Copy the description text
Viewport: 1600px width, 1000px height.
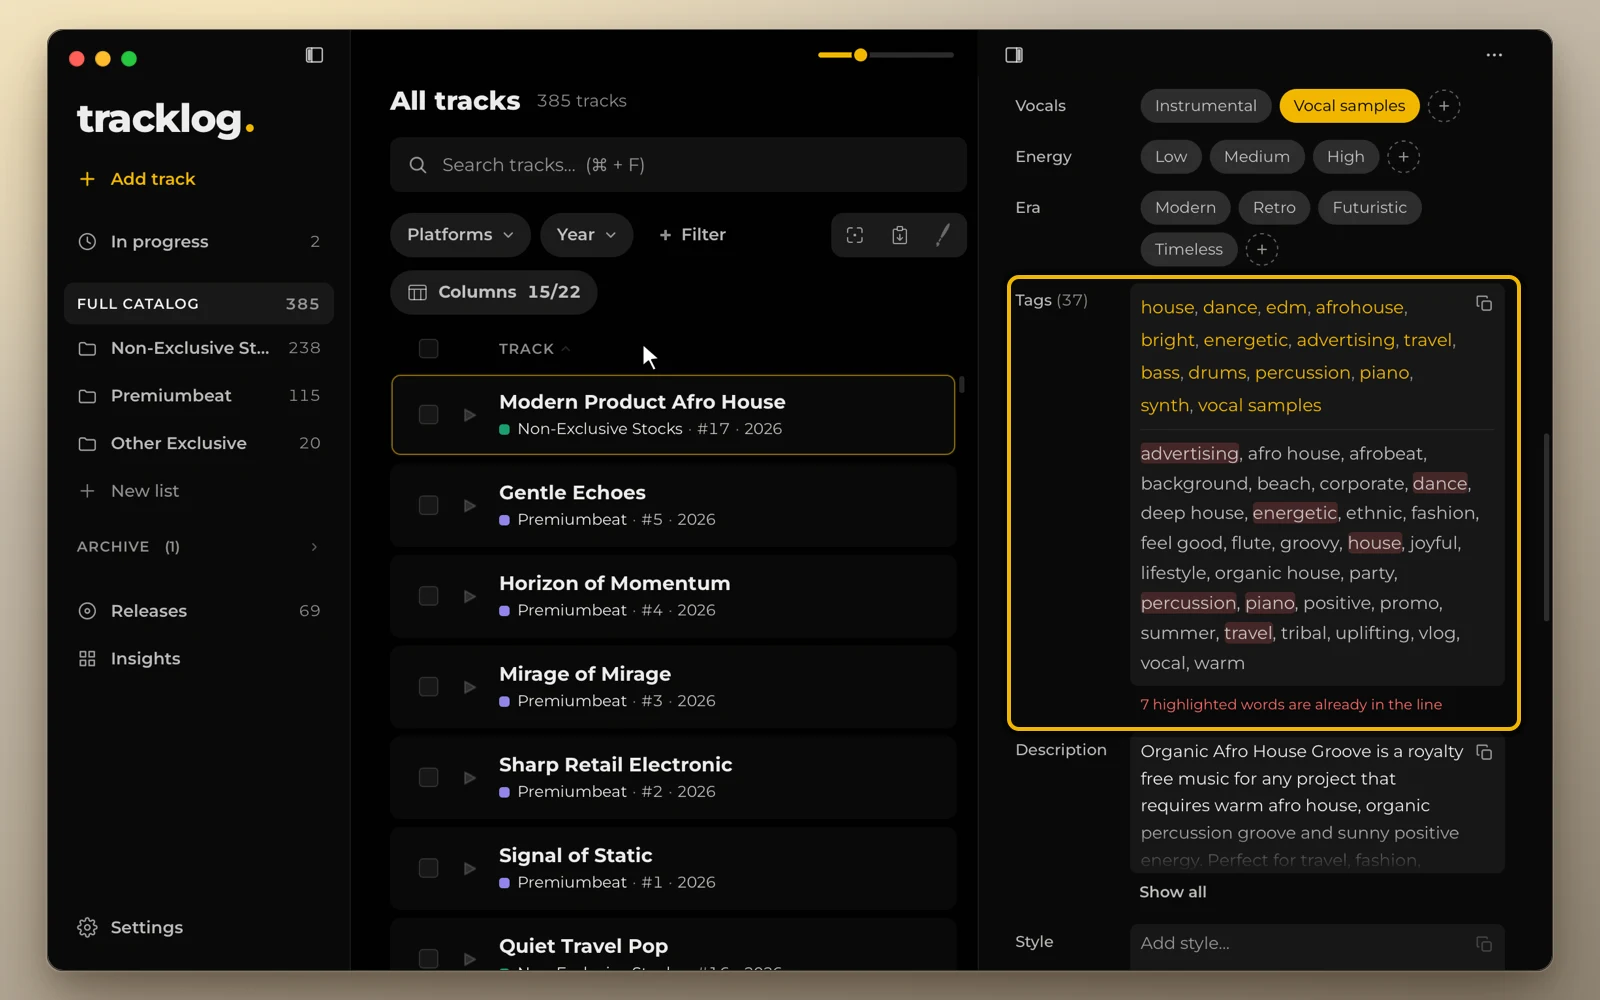[x=1484, y=752]
